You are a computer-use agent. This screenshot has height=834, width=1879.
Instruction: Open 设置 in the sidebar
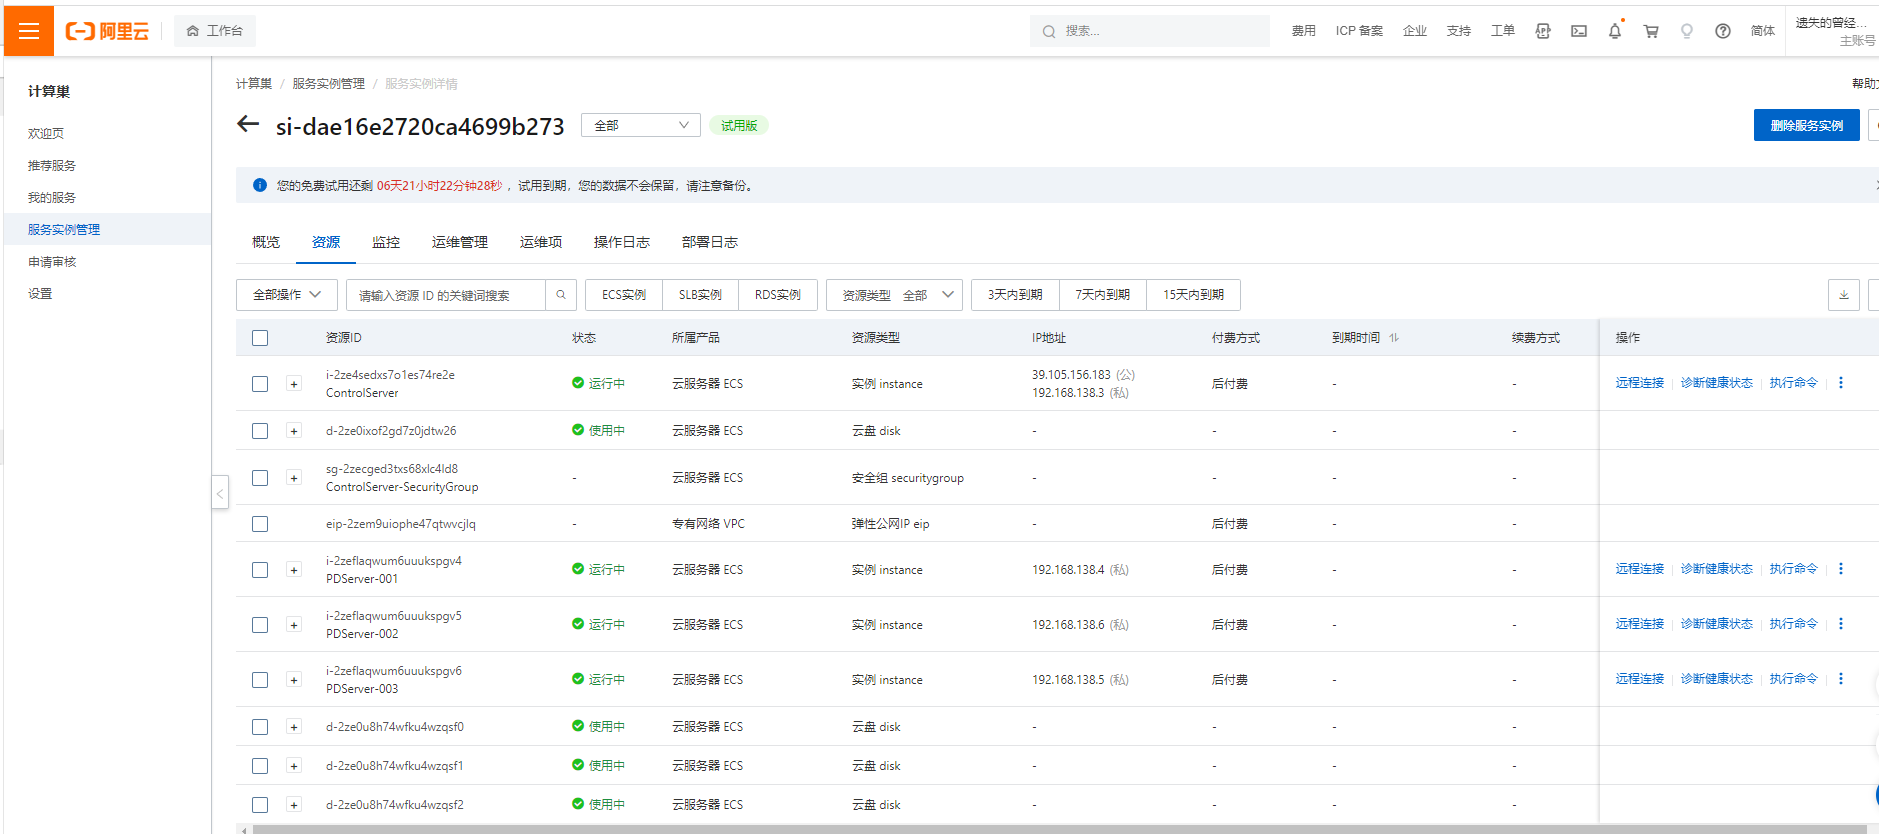tap(40, 294)
